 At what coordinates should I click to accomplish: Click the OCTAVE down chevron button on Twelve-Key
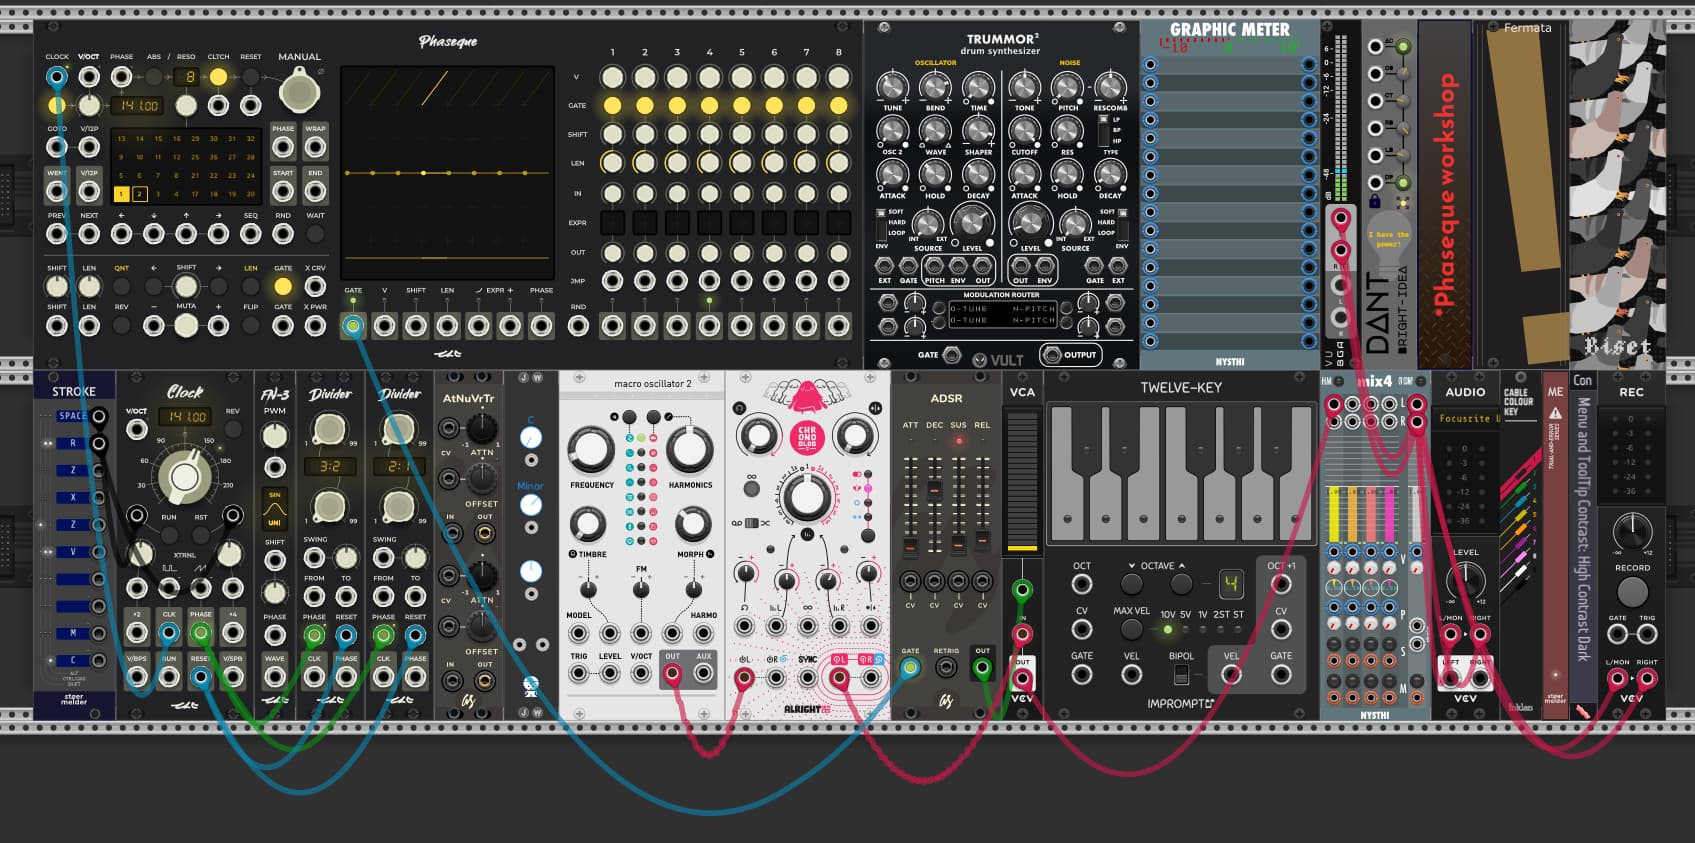1131,584
